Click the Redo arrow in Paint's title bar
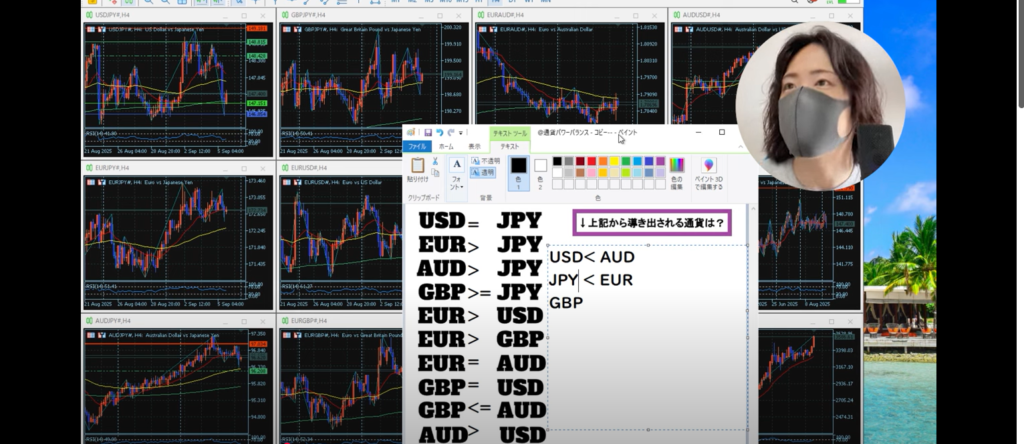This screenshot has height=444, width=1024. pyautogui.click(x=451, y=133)
